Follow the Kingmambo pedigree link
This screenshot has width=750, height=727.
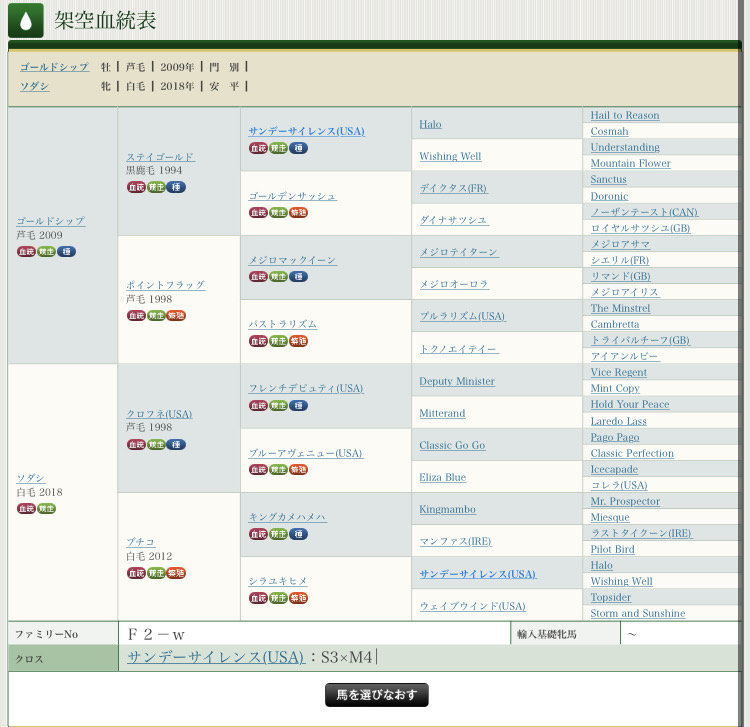pos(447,509)
